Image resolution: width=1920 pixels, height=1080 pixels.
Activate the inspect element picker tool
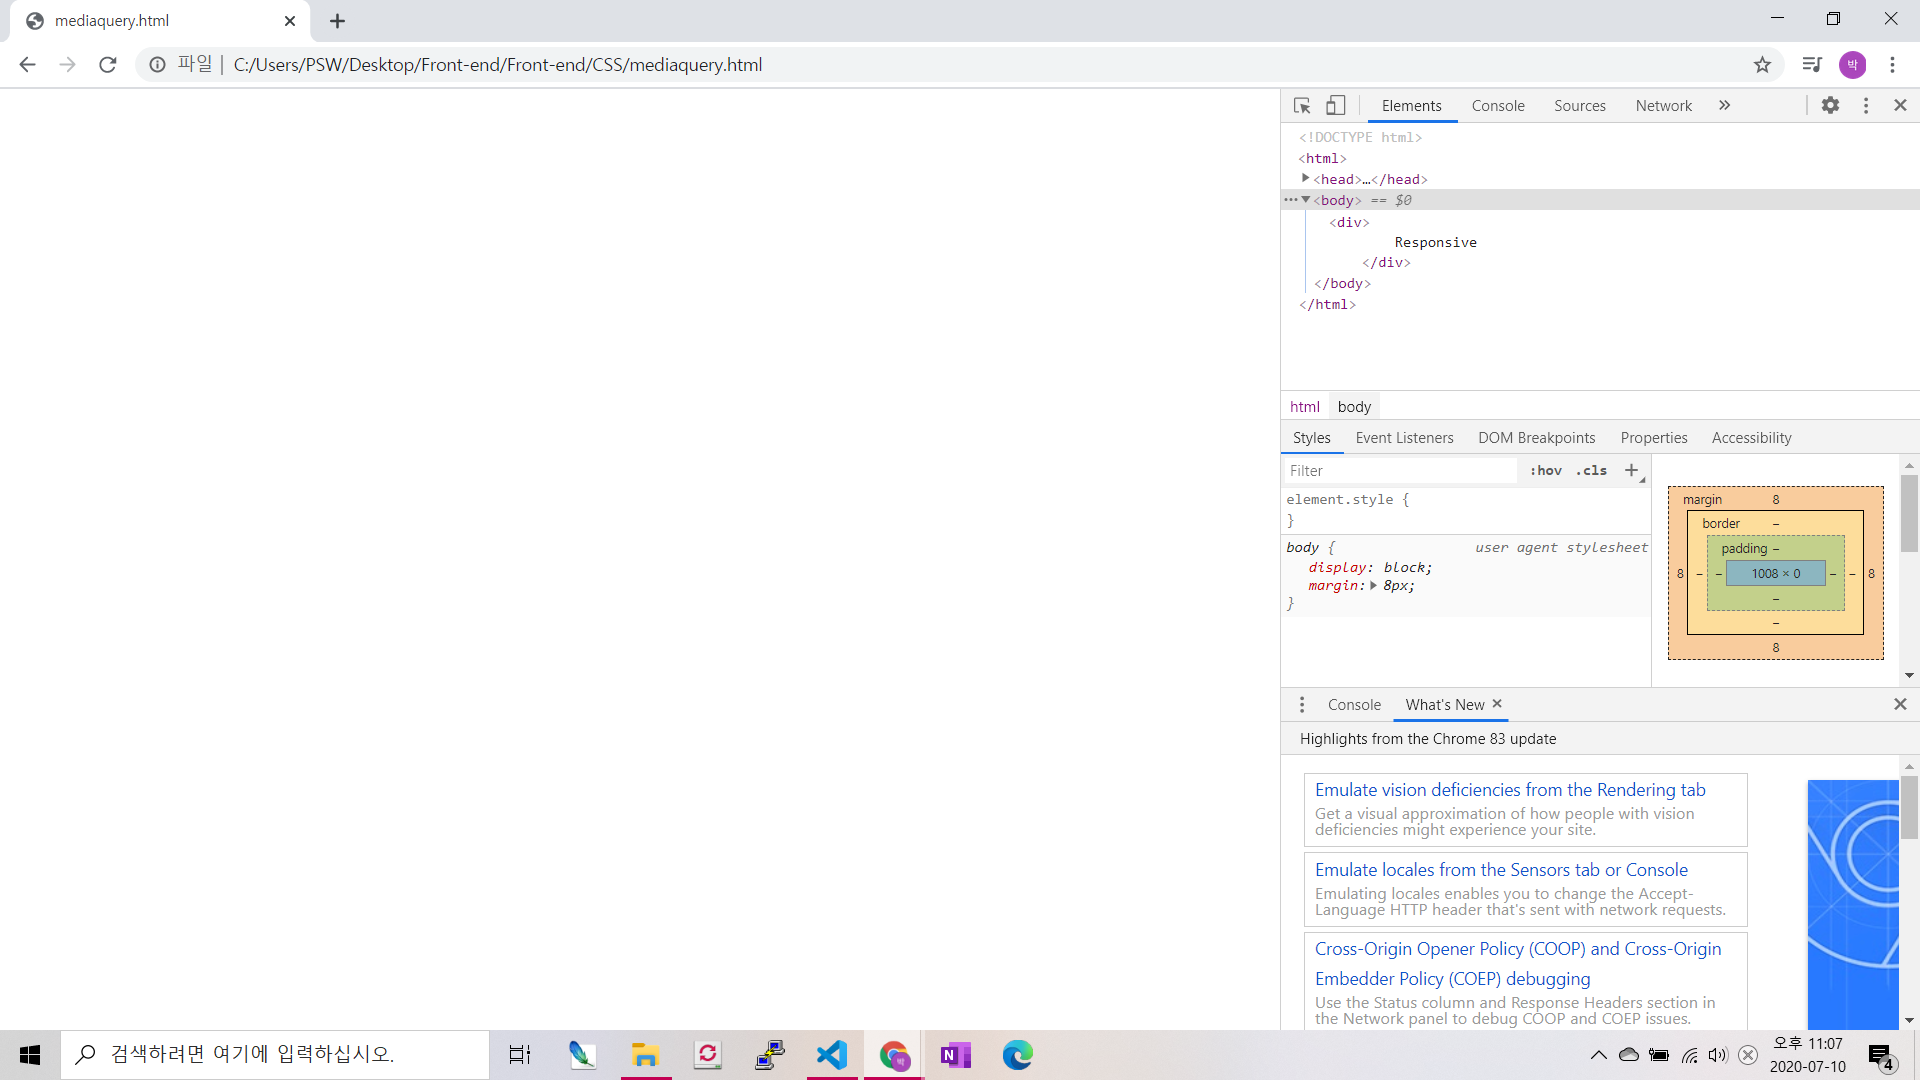point(1302,105)
